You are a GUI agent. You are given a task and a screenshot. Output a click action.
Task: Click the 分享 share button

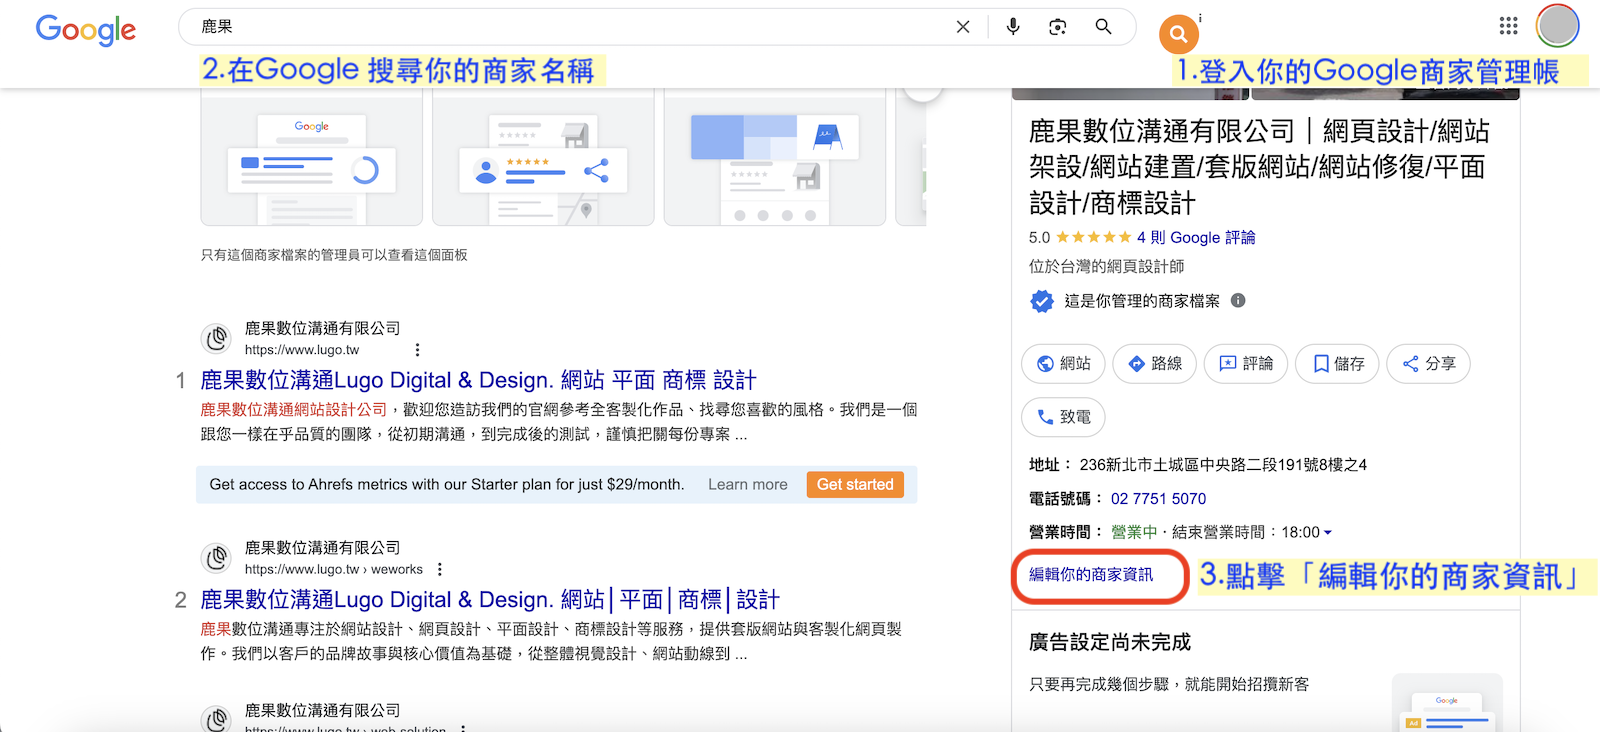pyautogui.click(x=1428, y=363)
